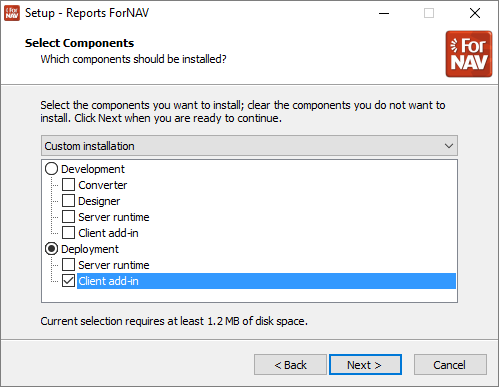This screenshot has height=387, width=499.
Task: Enable the Development Converter checkbox
Action: tap(68, 185)
